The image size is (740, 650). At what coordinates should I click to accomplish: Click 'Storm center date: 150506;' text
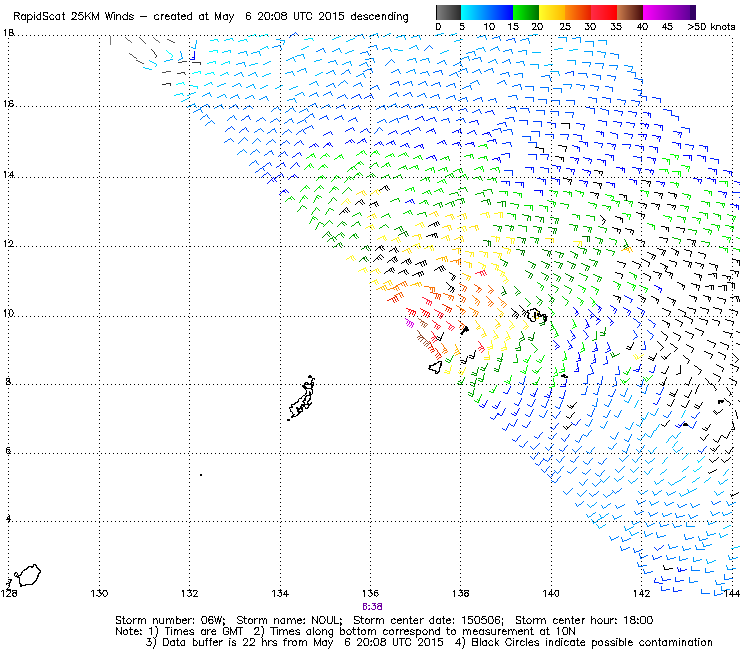[x=429, y=620]
